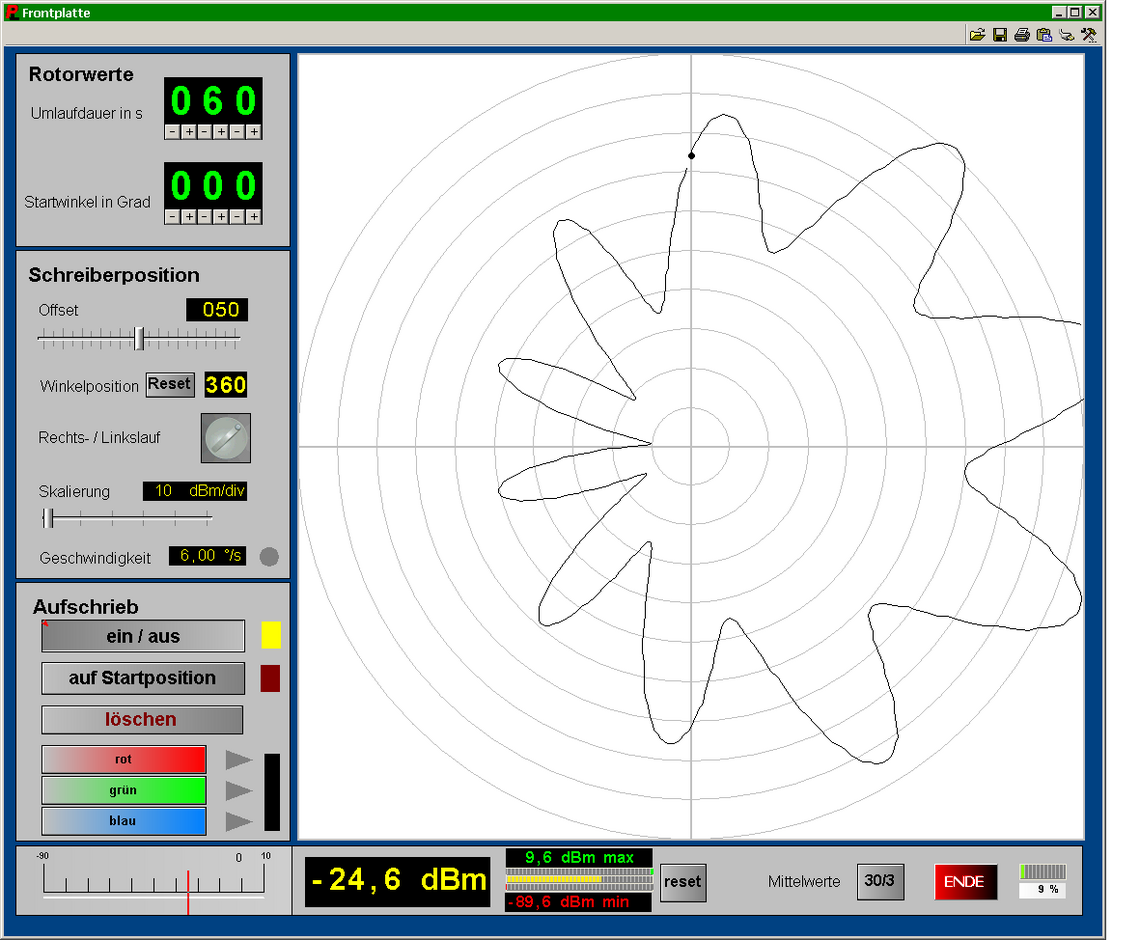Select the grün pen color

click(124, 790)
